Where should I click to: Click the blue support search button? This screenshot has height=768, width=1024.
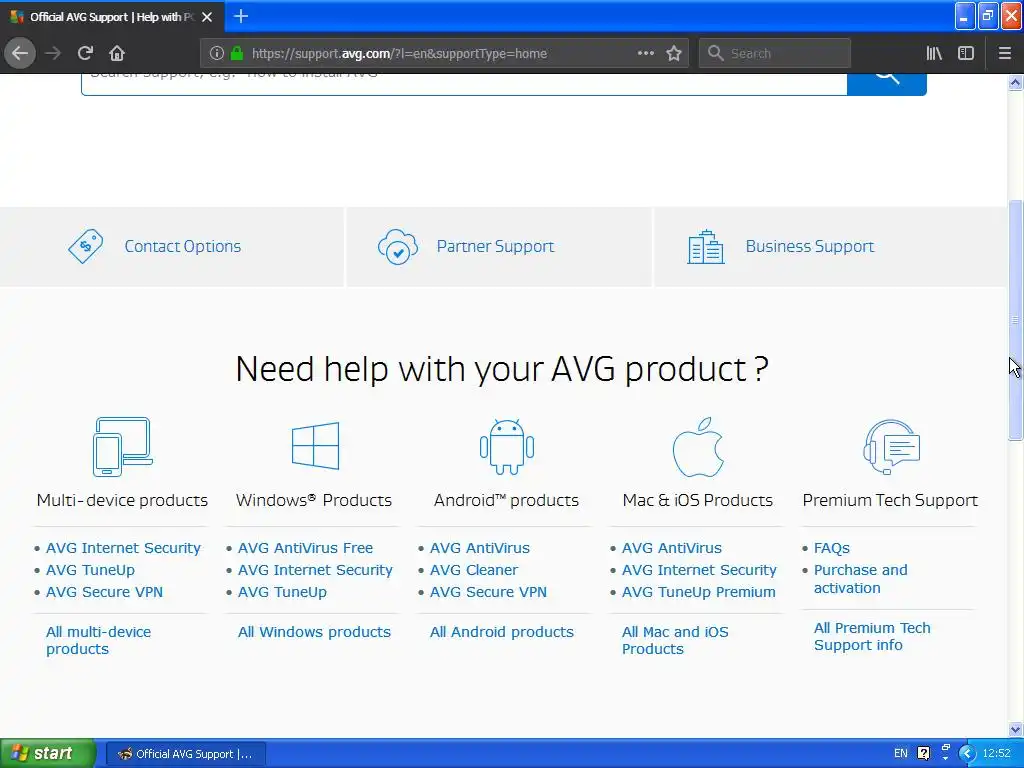click(x=886, y=84)
